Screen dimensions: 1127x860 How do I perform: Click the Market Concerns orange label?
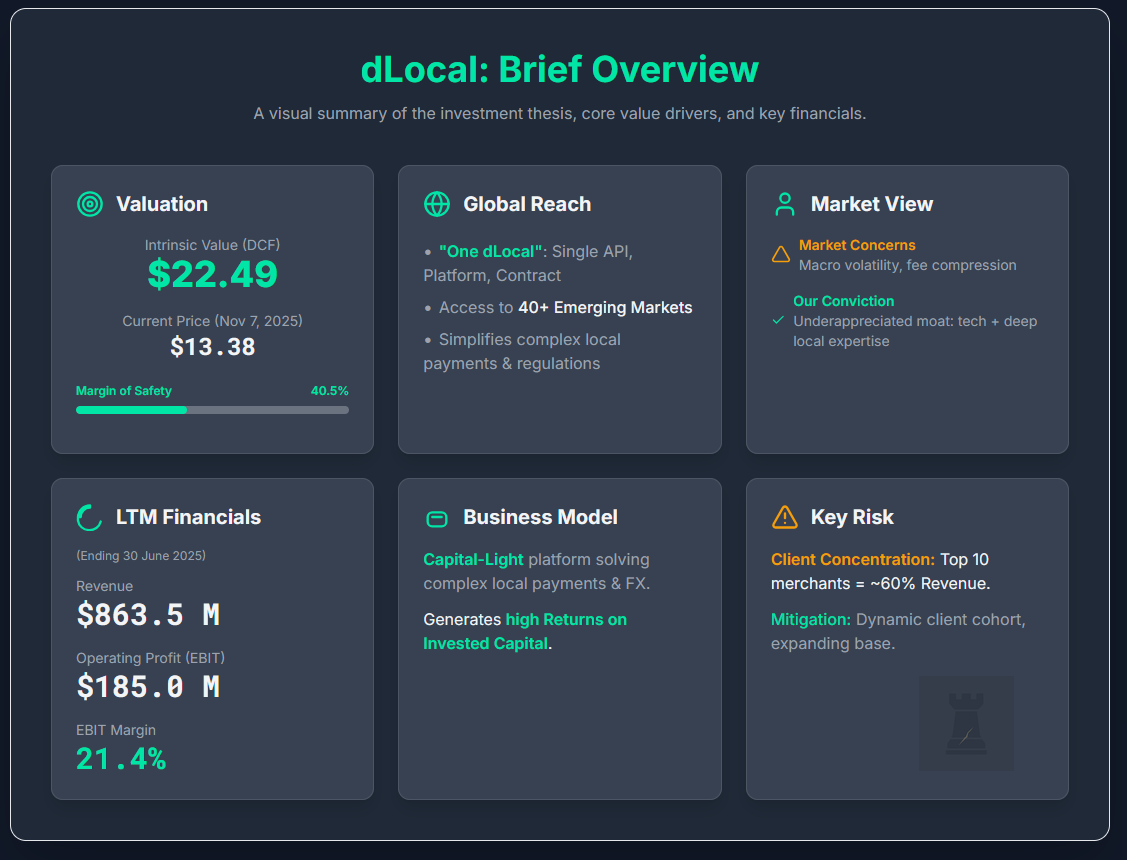coord(857,245)
